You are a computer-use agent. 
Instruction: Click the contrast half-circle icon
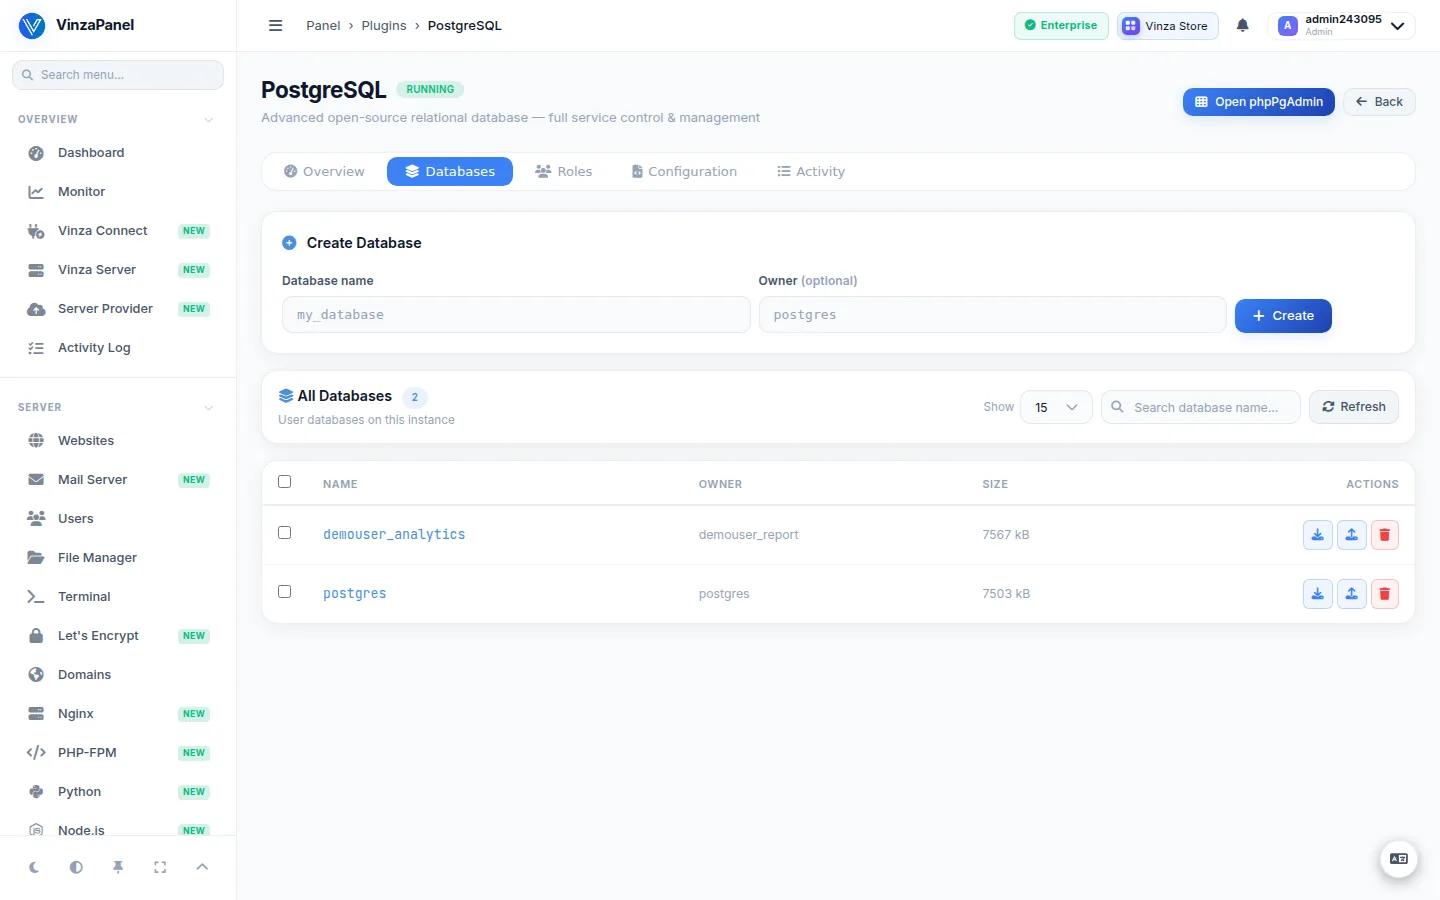coord(76,867)
